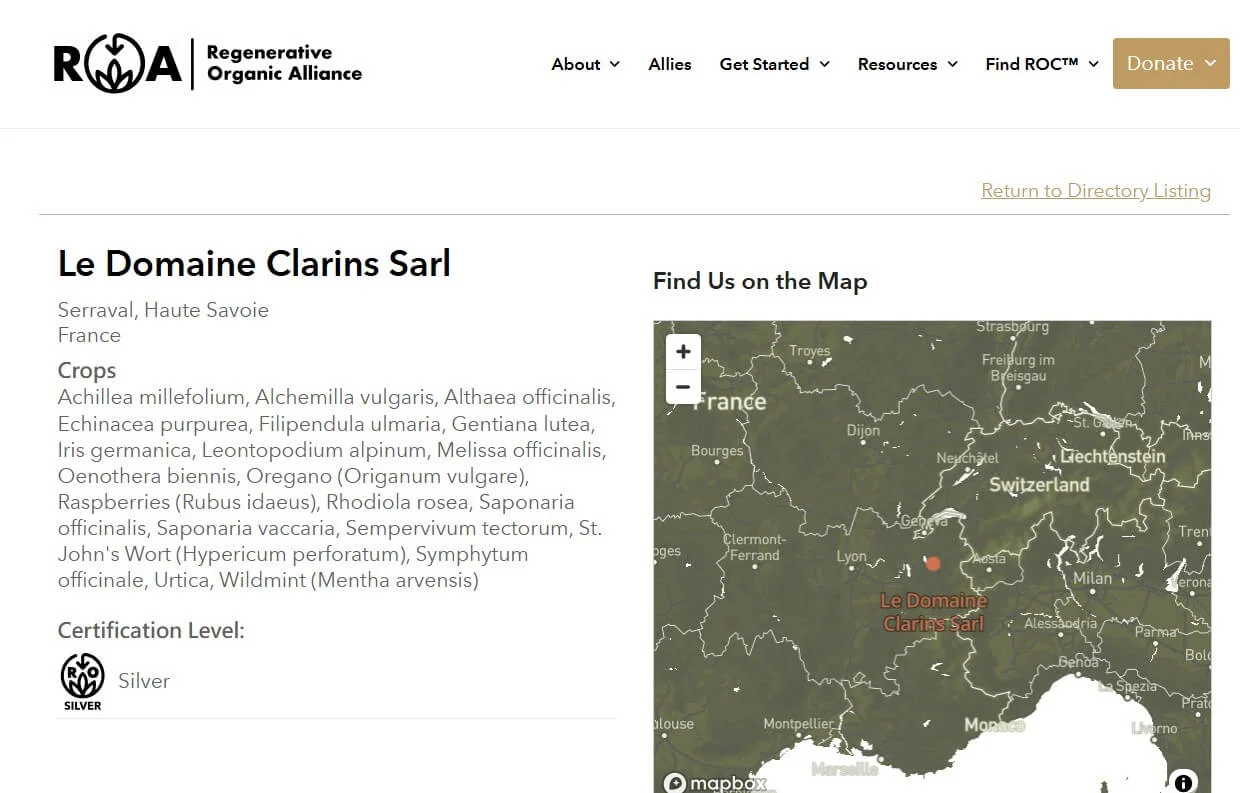1240x793 pixels.
Task: Open the Find ROC™ menu
Action: coord(1042,64)
